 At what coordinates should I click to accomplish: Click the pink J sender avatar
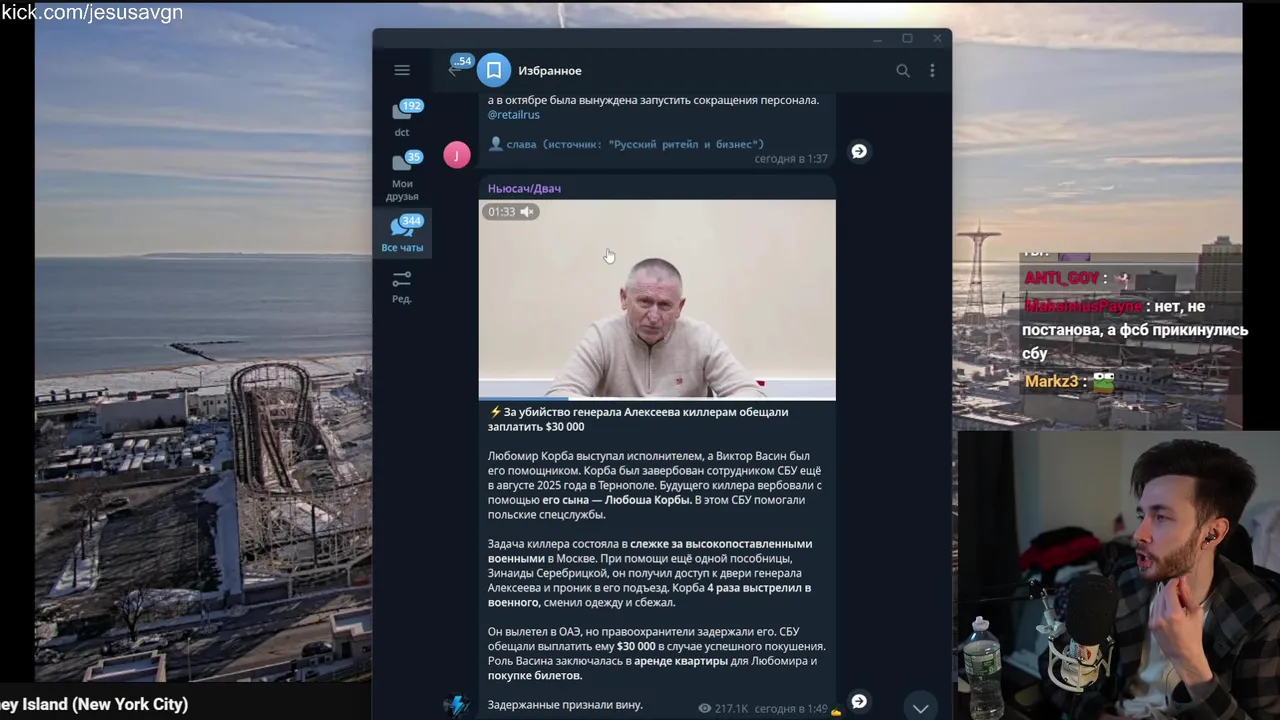457,154
